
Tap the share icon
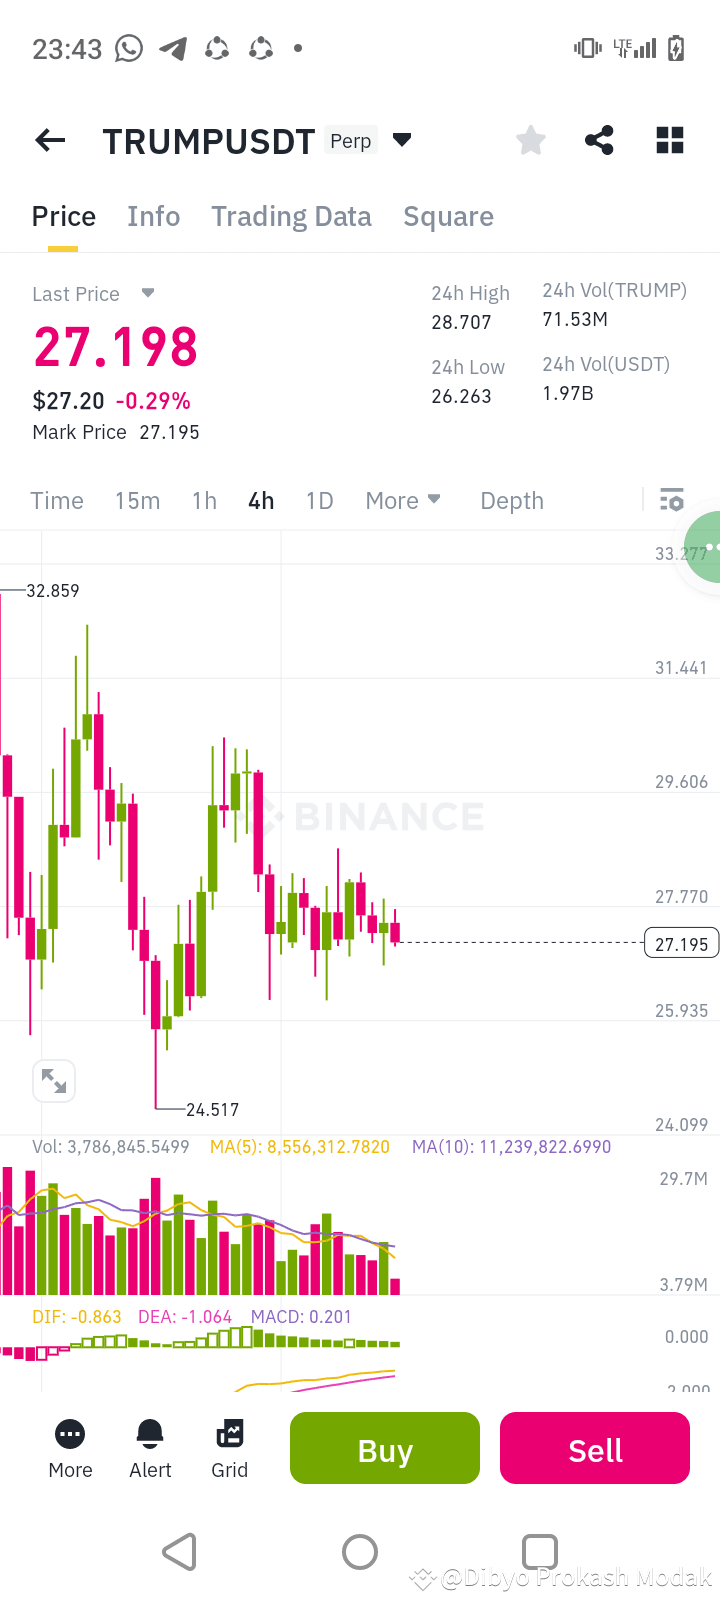click(599, 140)
